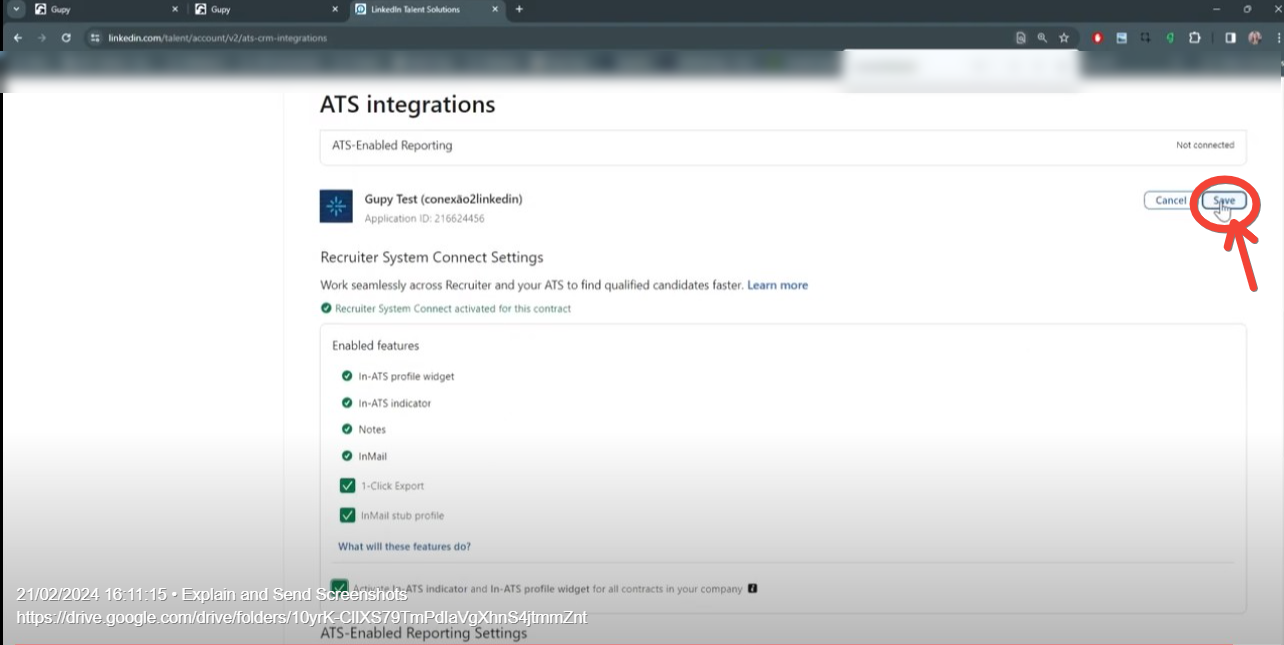Open the Learn more link
Image resolution: width=1284 pixels, height=645 pixels.
(x=777, y=285)
